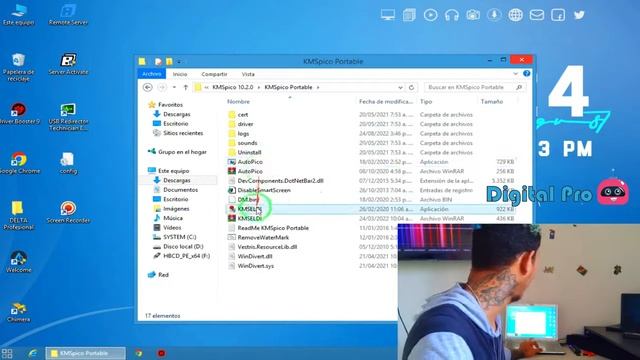Open DELTA Profesional desktop folder
This screenshot has width=640, height=360.
(18, 216)
